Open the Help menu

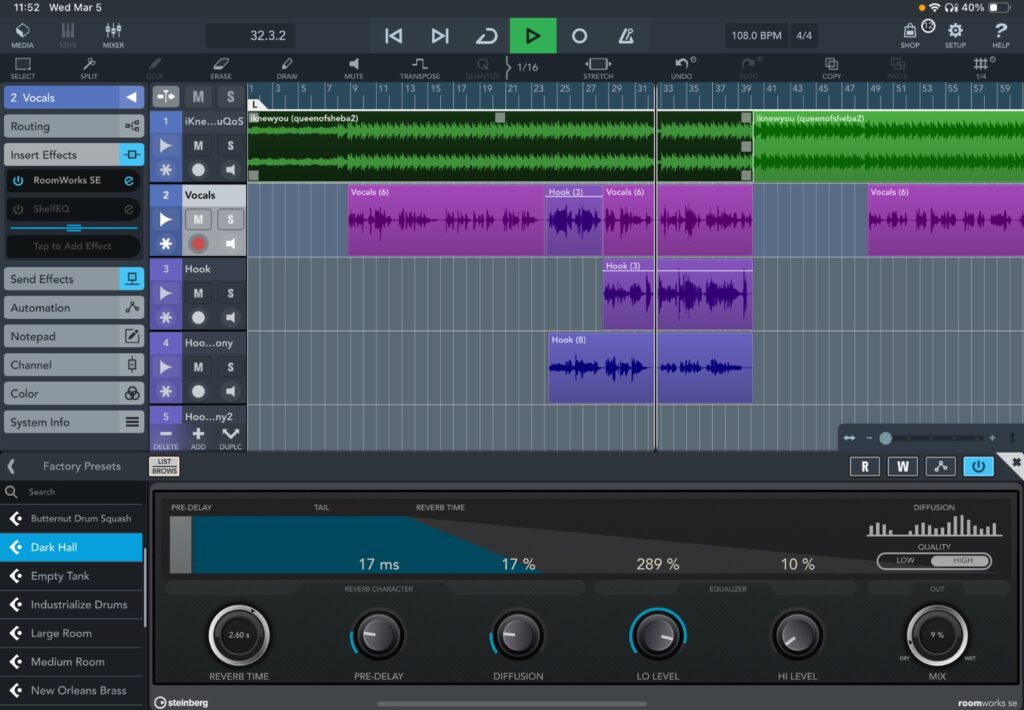pyautogui.click(x=1000, y=35)
